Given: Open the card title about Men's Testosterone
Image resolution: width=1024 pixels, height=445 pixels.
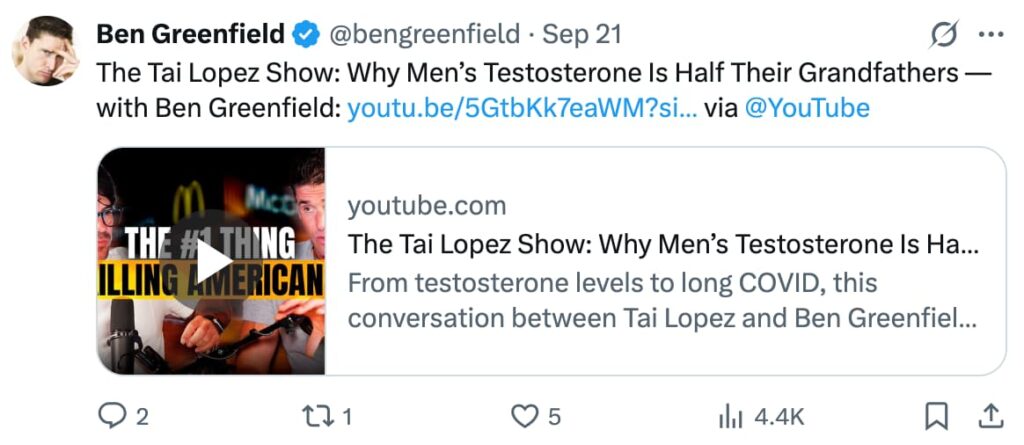Looking at the screenshot, I should pyautogui.click(x=663, y=244).
